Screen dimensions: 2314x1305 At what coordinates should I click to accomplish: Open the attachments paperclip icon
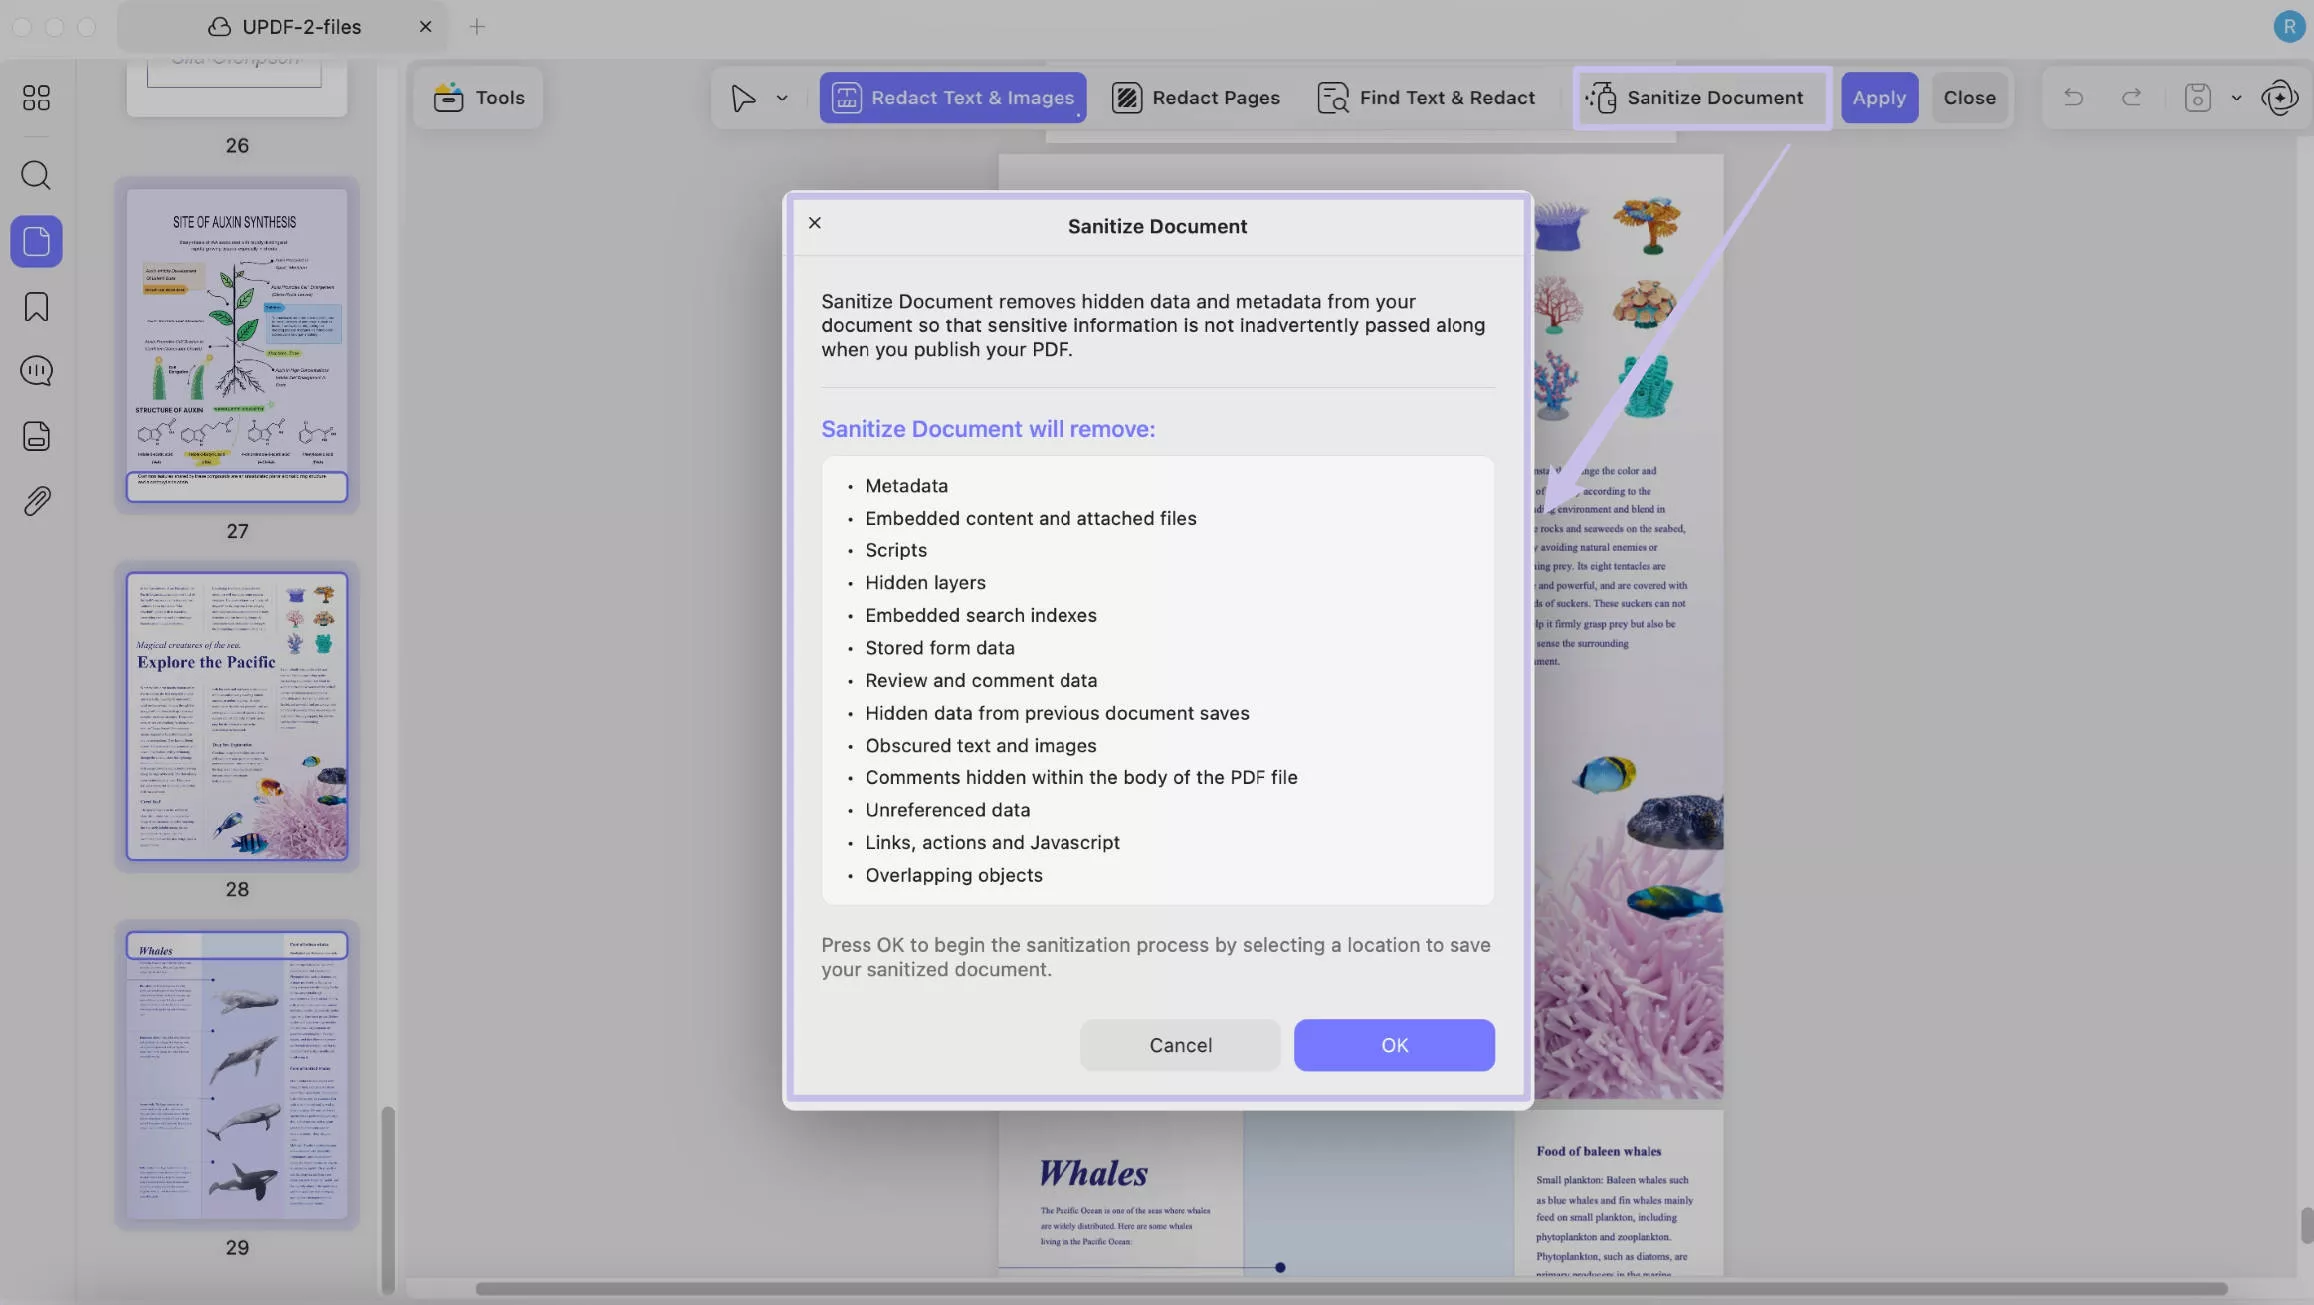[36, 501]
